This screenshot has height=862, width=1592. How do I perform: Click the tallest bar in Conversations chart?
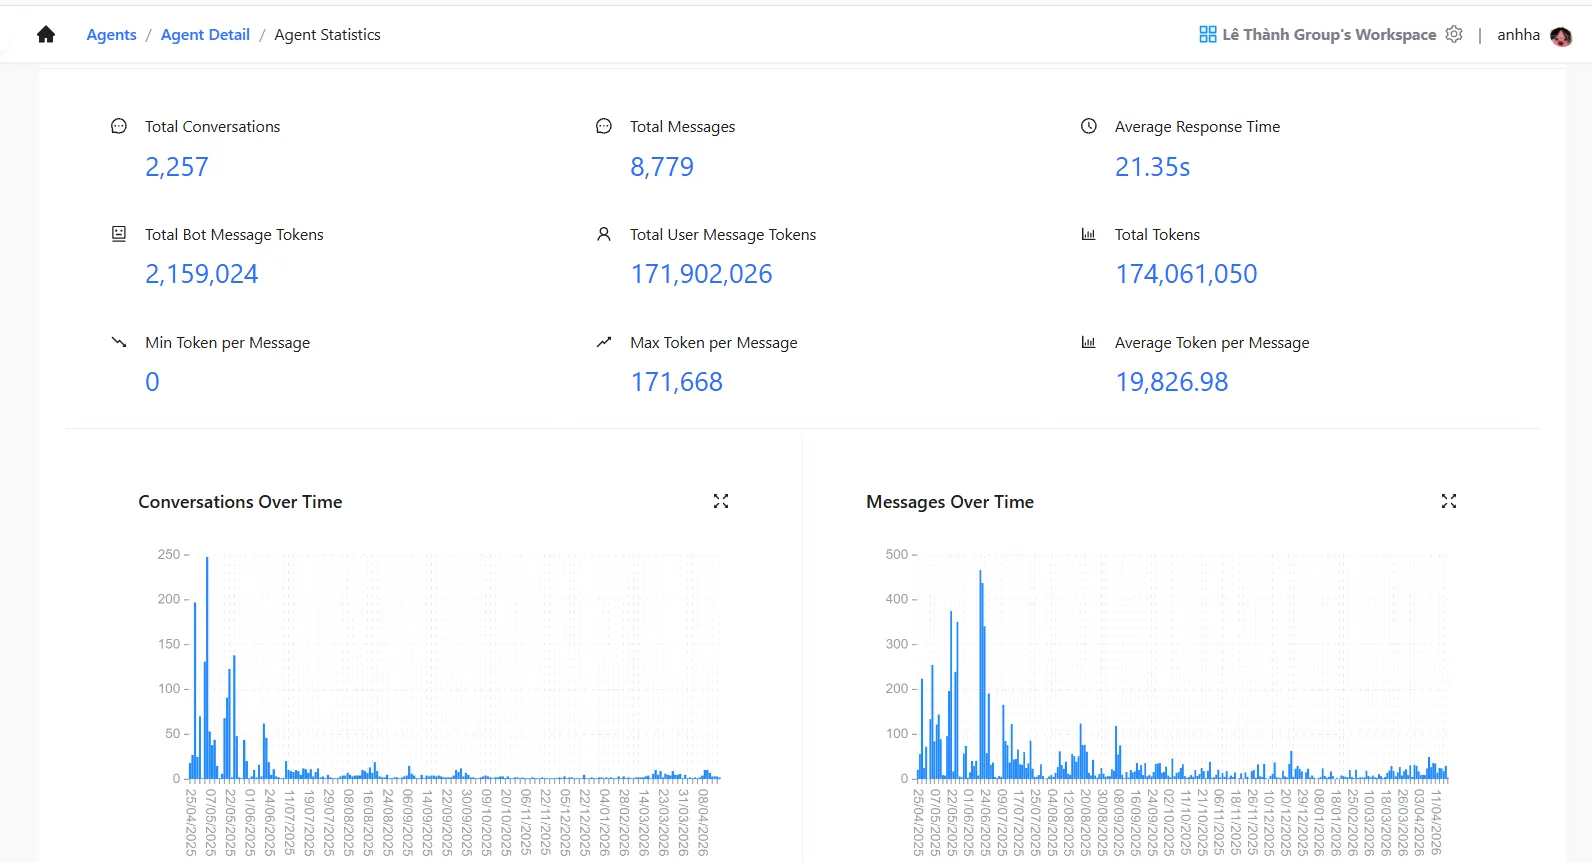[x=207, y=668]
